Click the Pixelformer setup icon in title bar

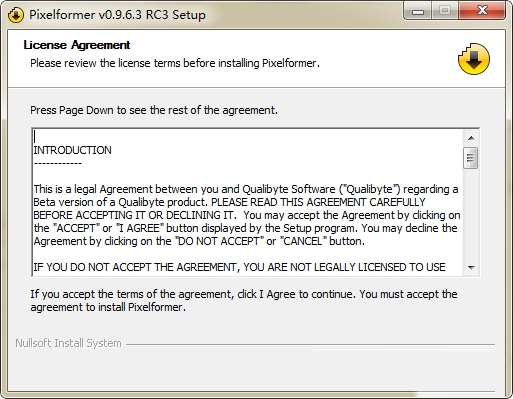click(15, 15)
